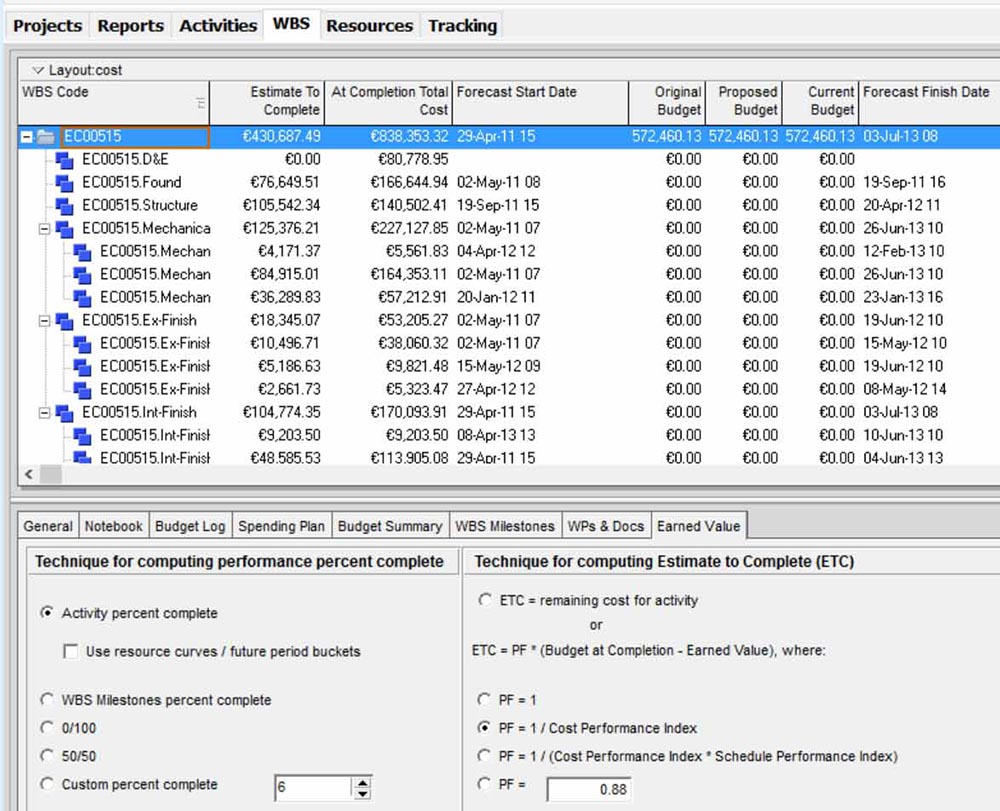Viewport: 1000px width, 811px height.
Task: Select the 50/50 percent complete technique
Action: coord(47,757)
